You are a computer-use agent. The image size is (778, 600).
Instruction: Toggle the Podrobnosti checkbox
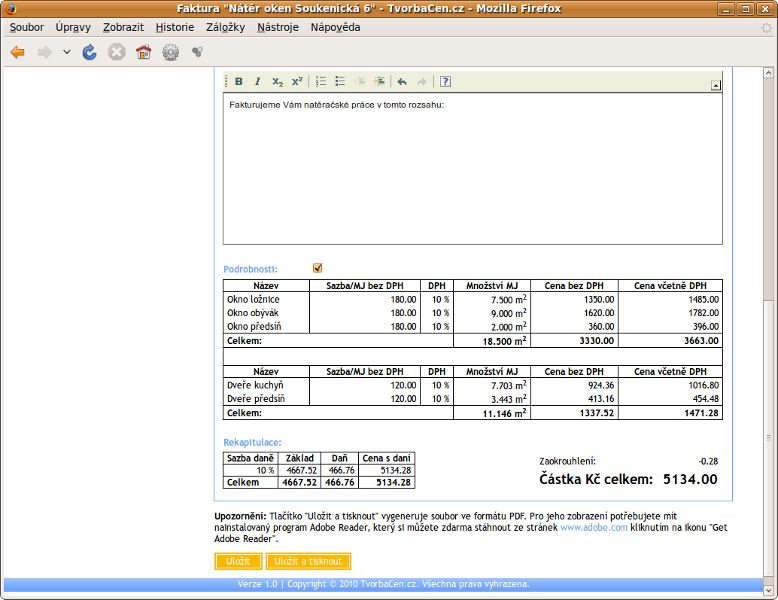[318, 268]
